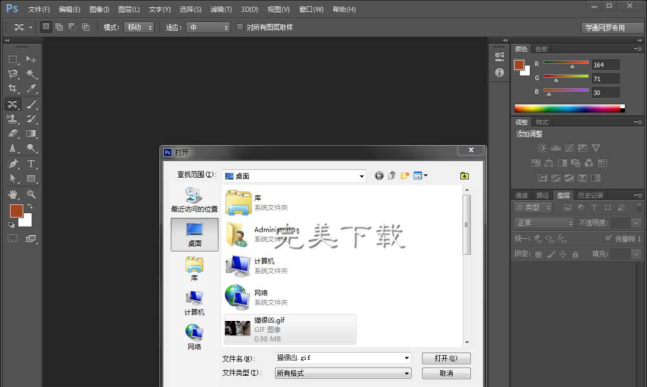
Task: Select the Magic Wand tool
Action: tap(31, 74)
